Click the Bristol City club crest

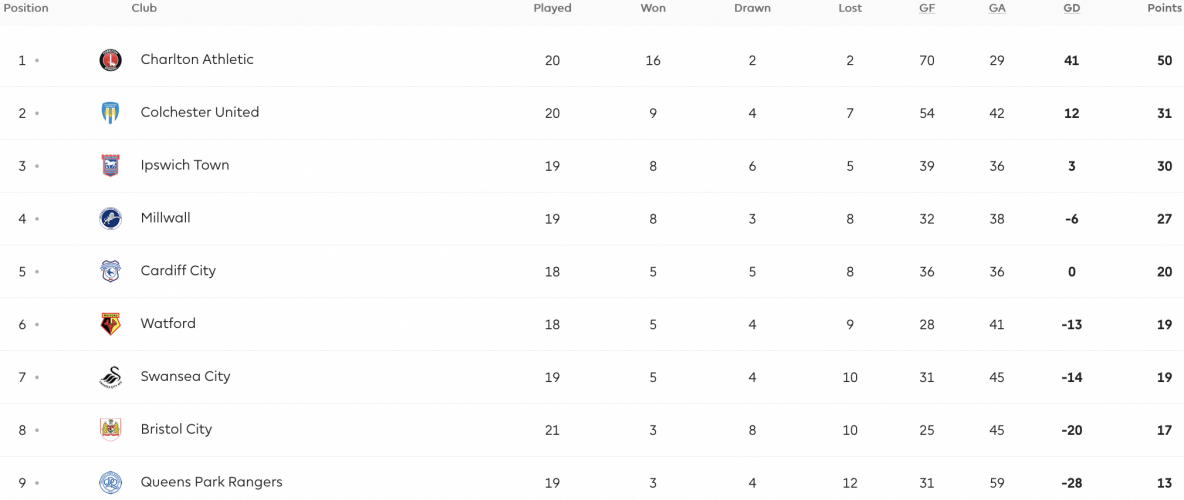tap(110, 430)
